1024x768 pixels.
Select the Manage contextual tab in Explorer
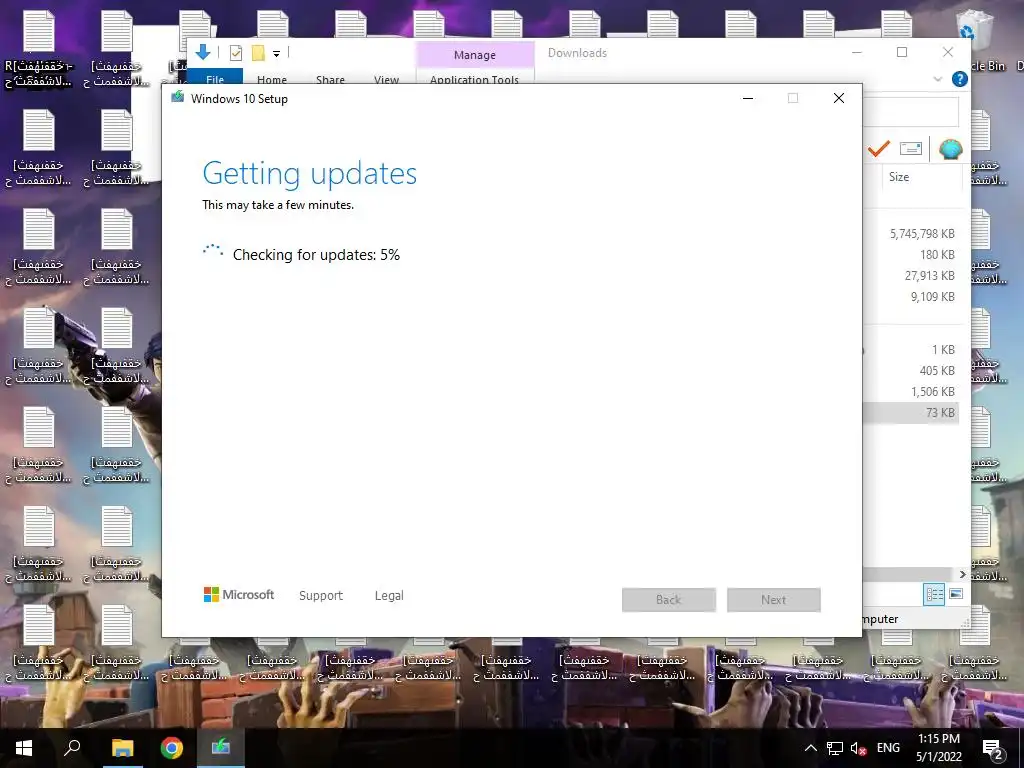475,55
